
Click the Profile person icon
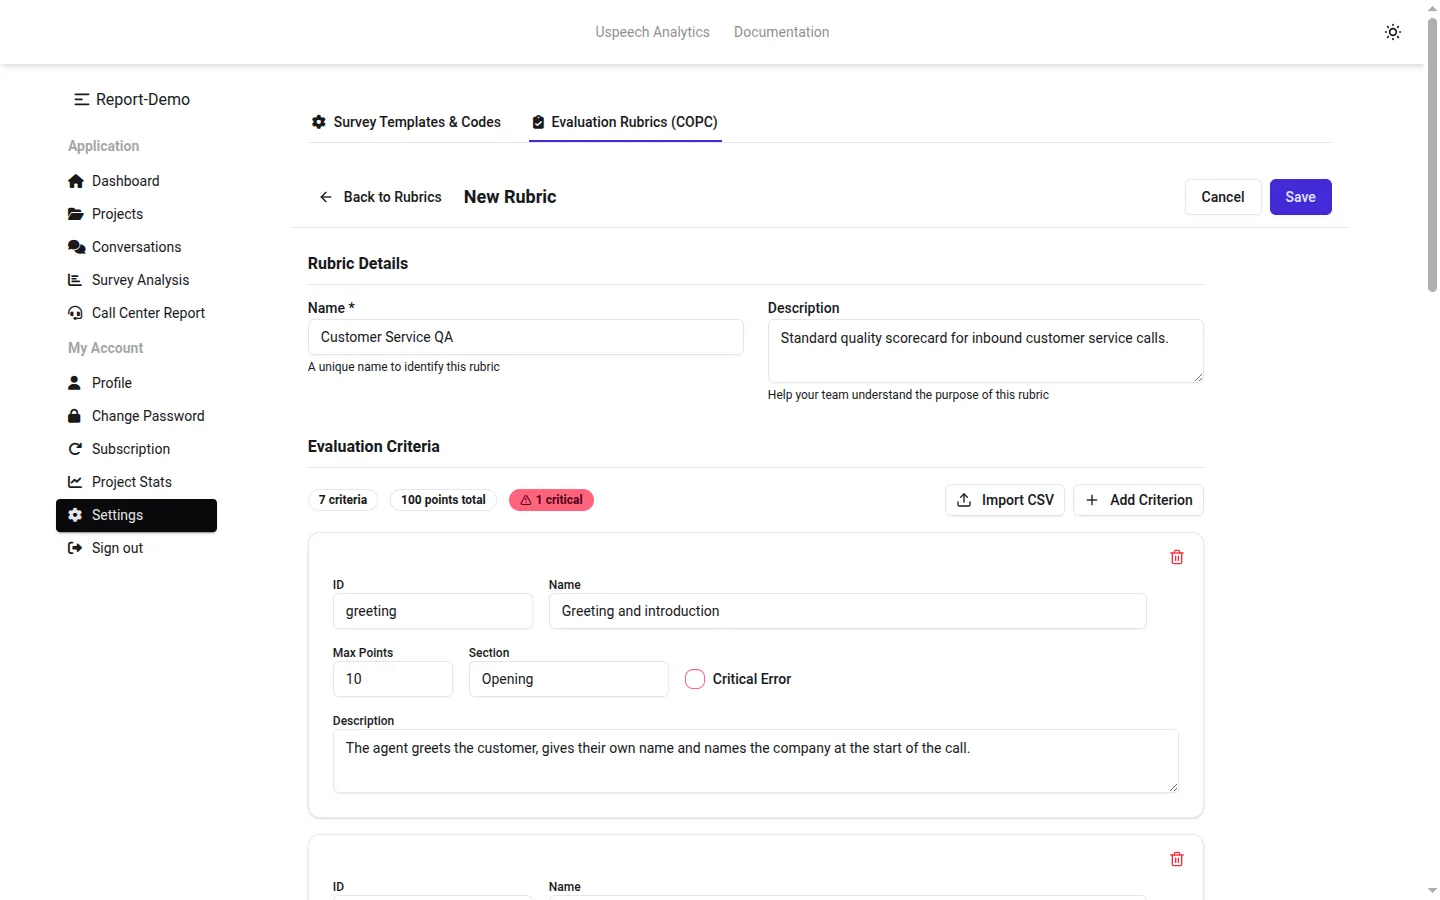pos(74,383)
